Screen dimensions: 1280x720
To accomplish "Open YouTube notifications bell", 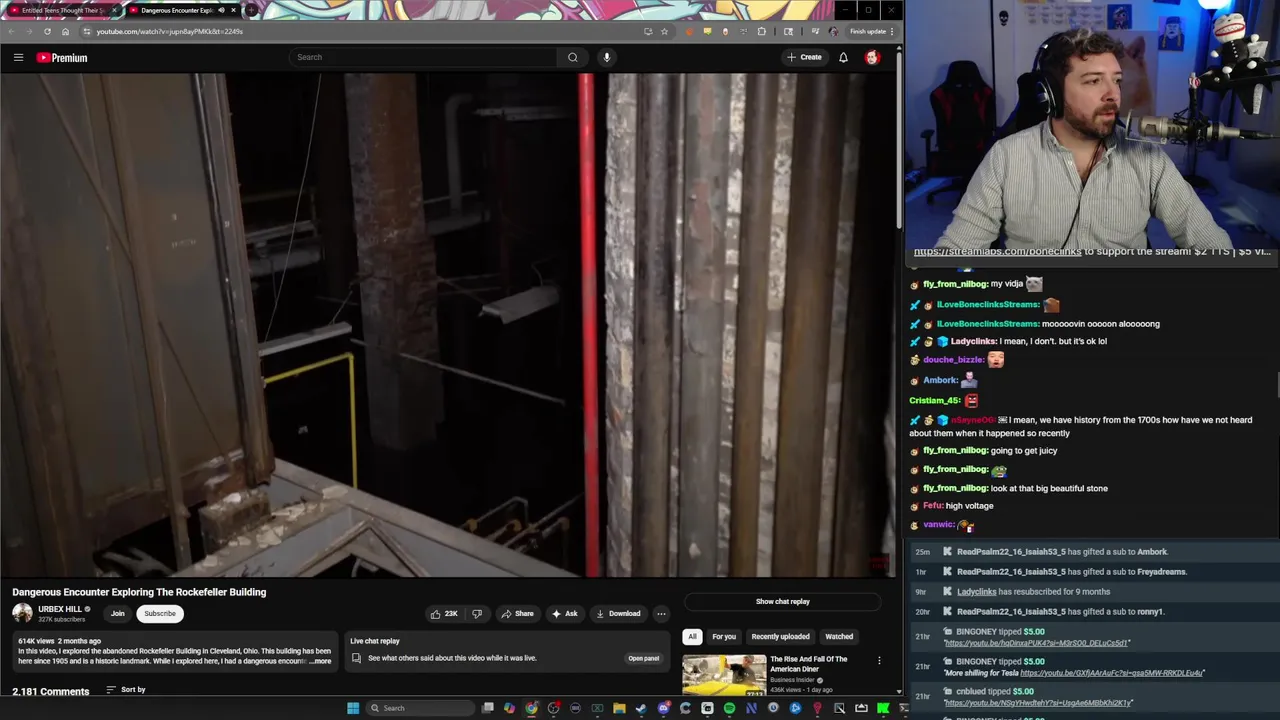I will coord(843,57).
